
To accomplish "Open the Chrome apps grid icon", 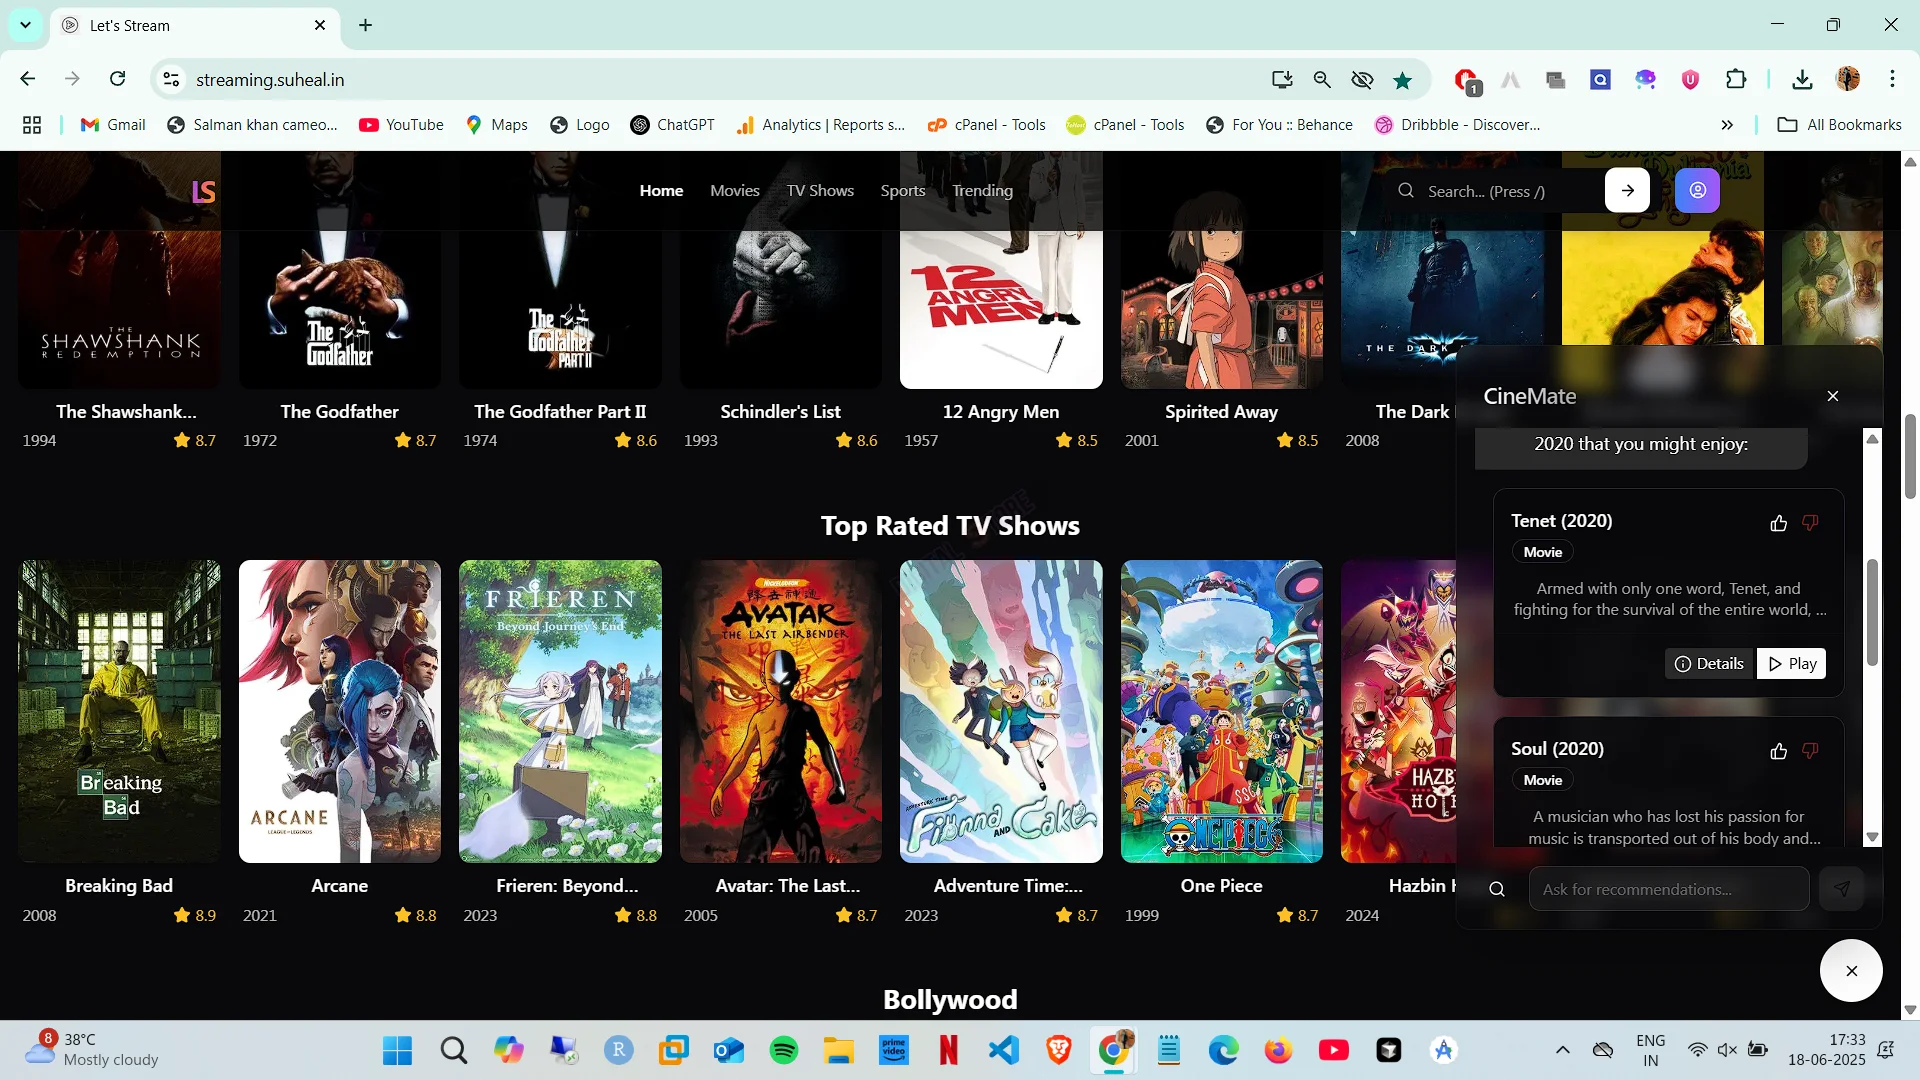I will coord(32,125).
